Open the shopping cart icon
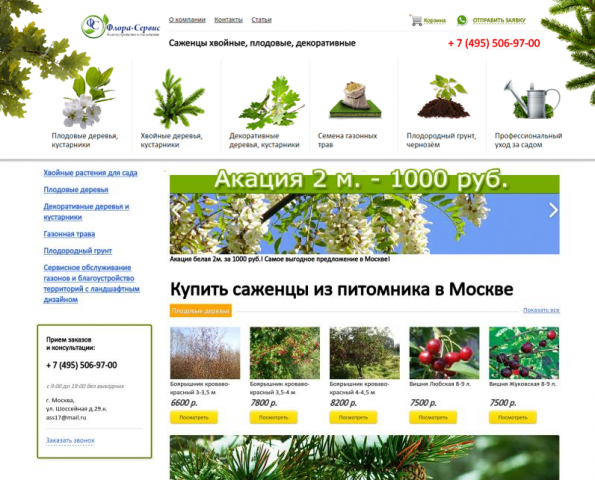The image size is (595, 480). coord(416,20)
